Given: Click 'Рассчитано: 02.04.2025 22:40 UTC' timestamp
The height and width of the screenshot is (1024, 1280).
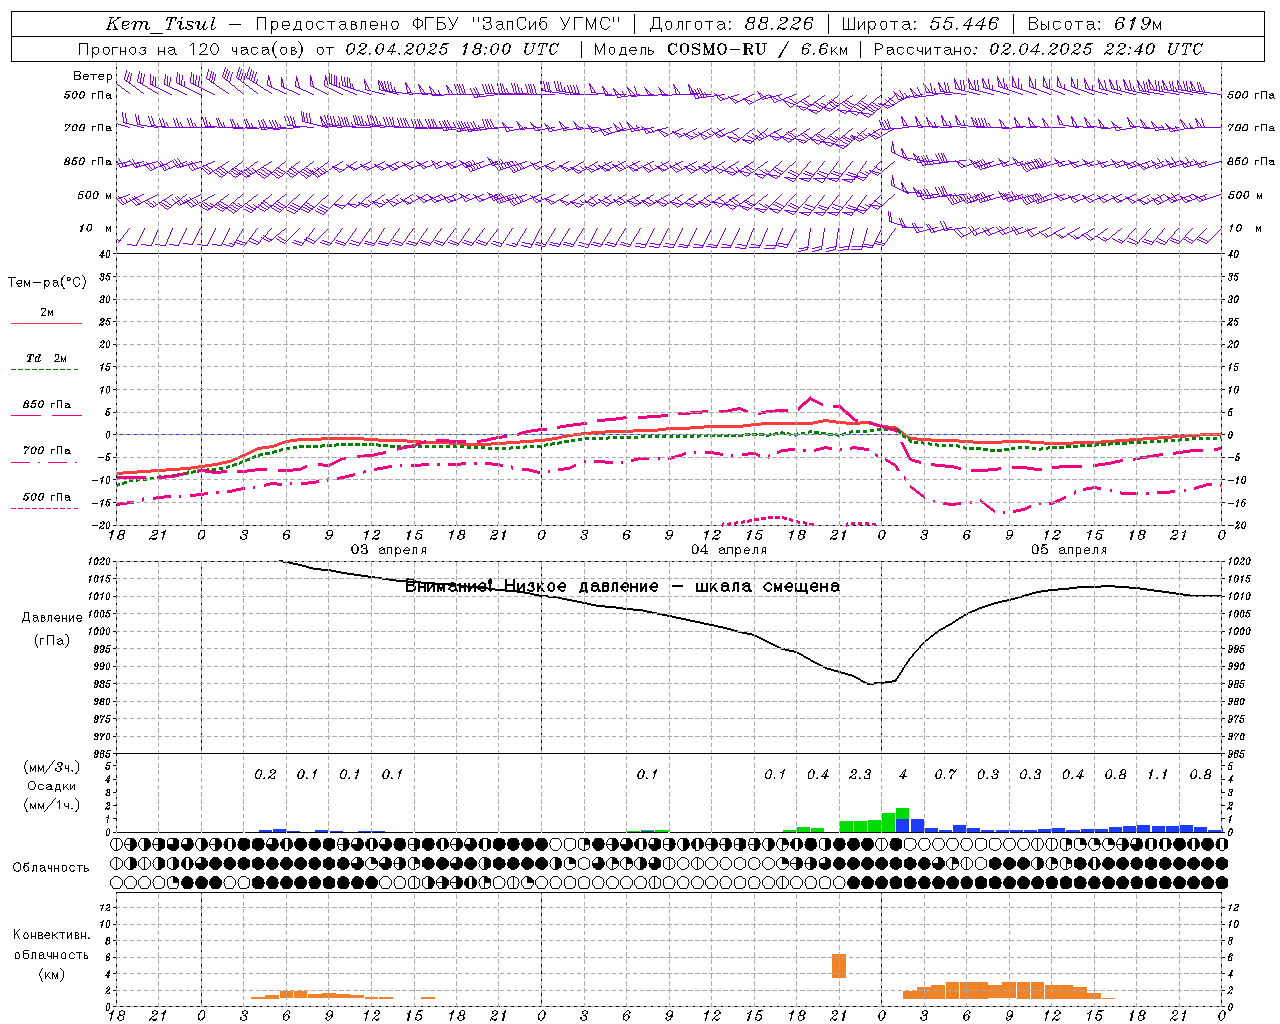Looking at the screenshot, I should pos(1038,49).
